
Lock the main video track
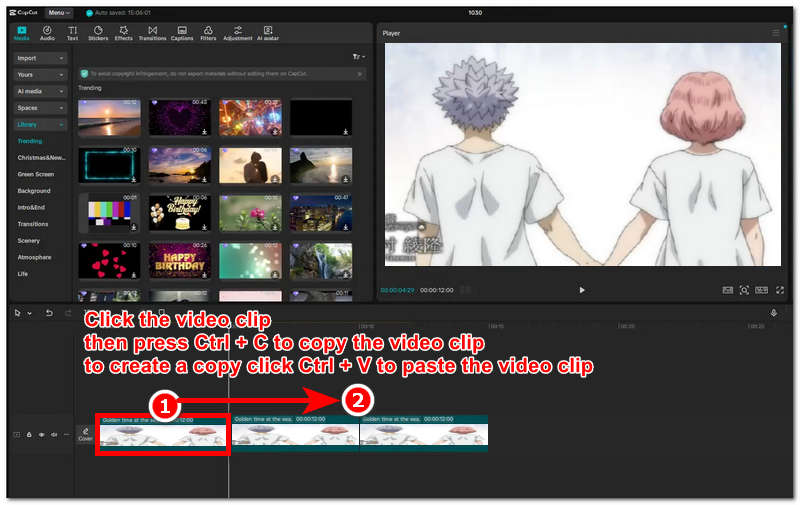coord(29,435)
